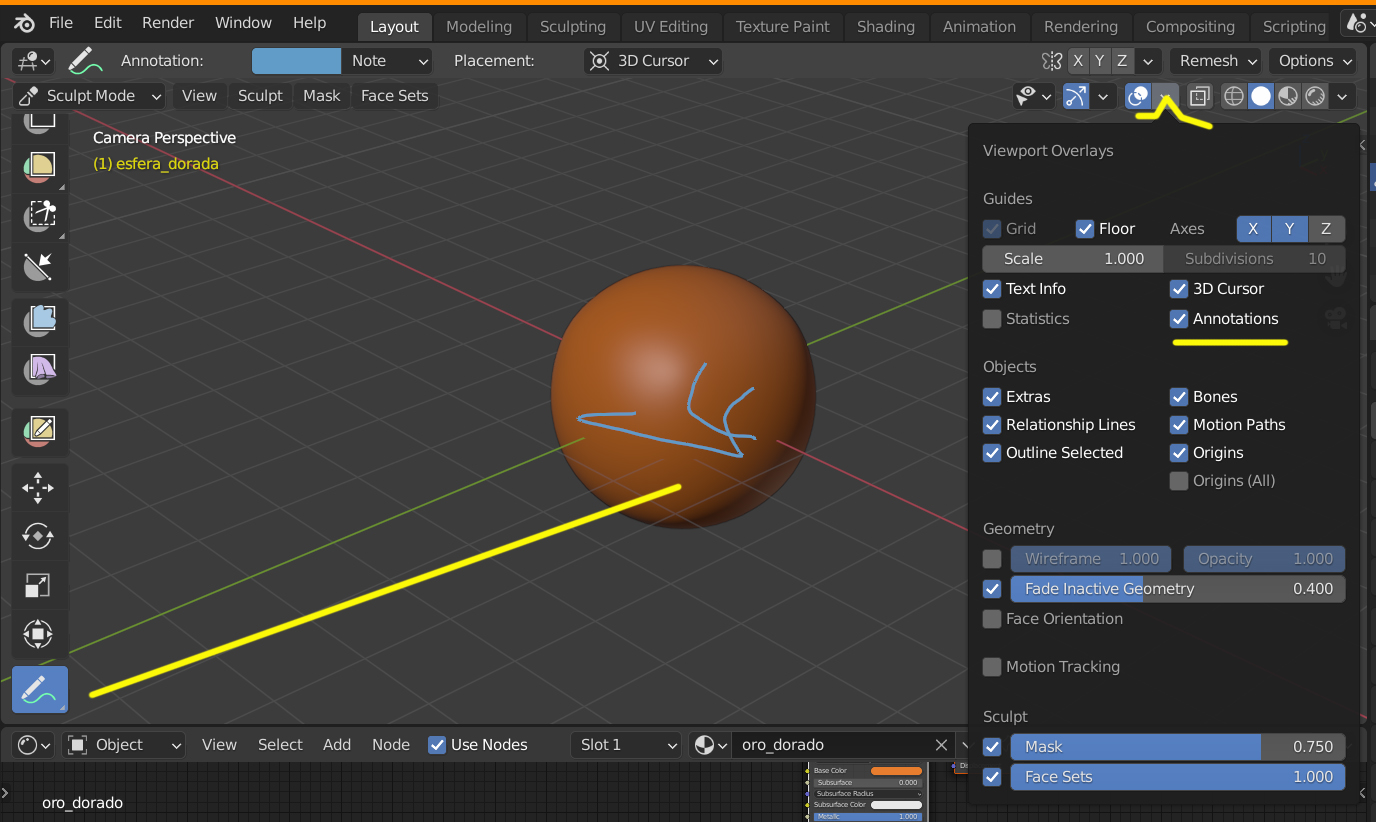Toggle X axis in Guides Axes
Viewport: 1376px width, 822px height.
1254,229
